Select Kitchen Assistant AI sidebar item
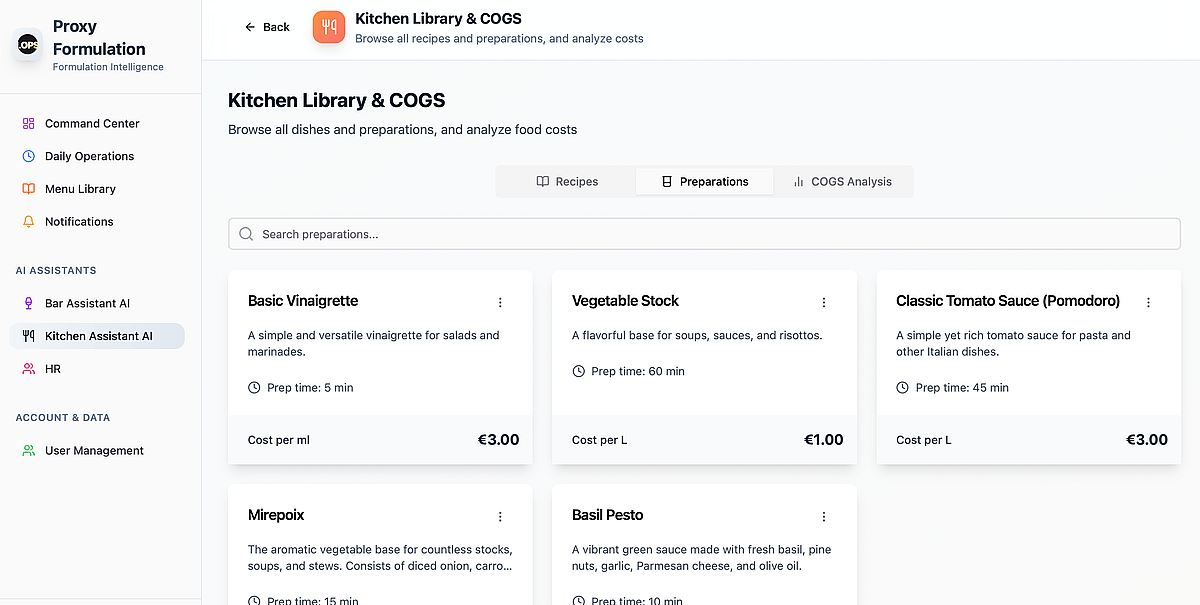Viewport: 1200px width, 605px height. tap(98, 336)
